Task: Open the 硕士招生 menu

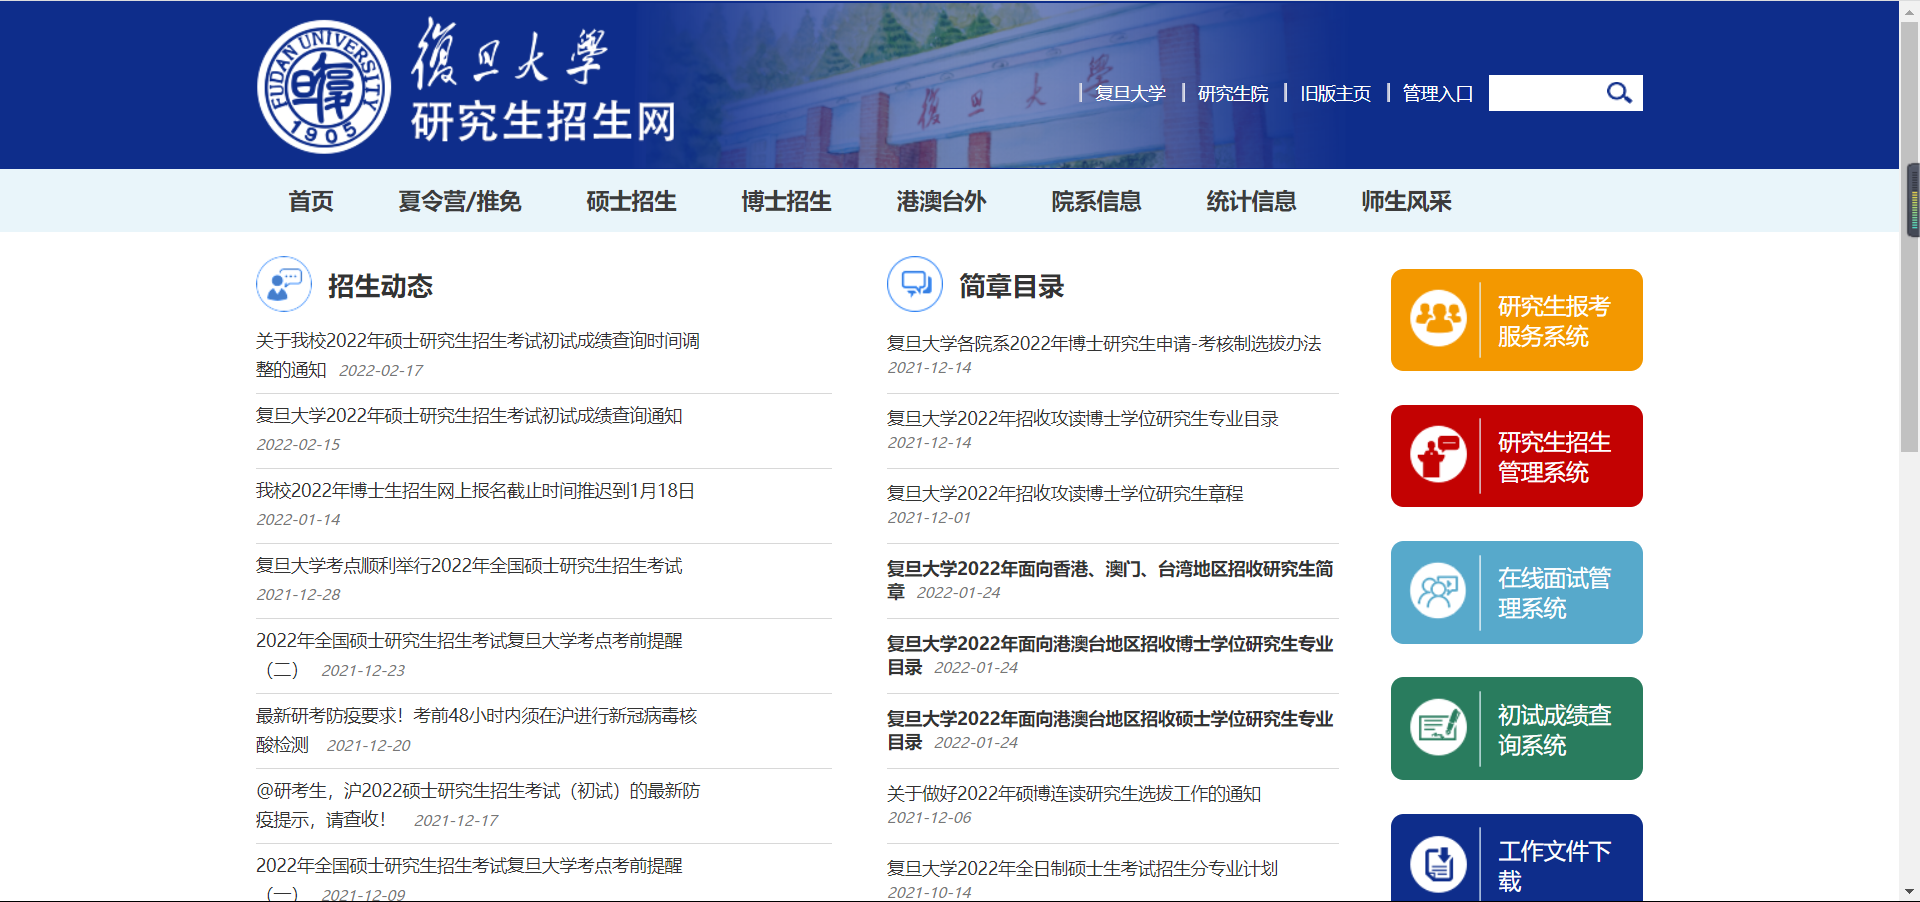Action: [x=631, y=201]
